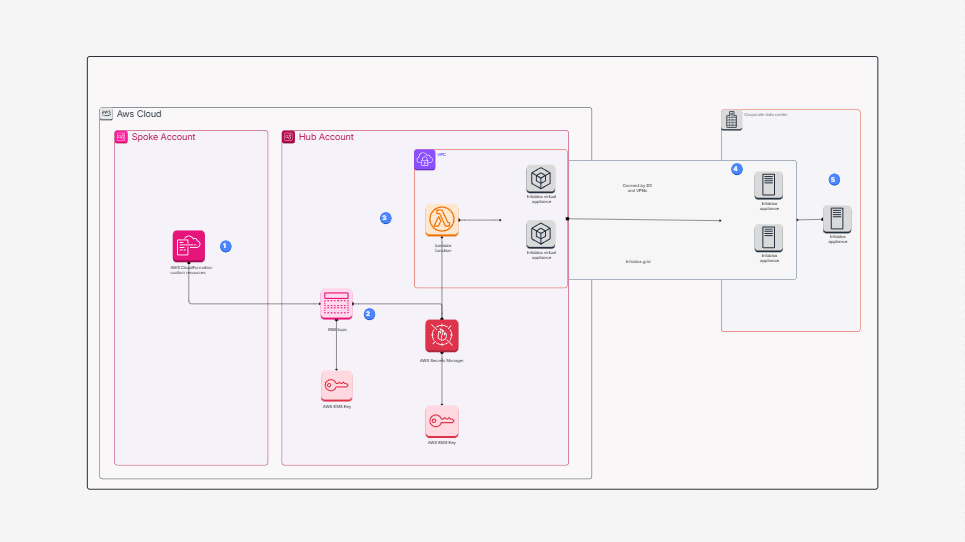Click connector between grid and rightmost appliance

point(810,219)
